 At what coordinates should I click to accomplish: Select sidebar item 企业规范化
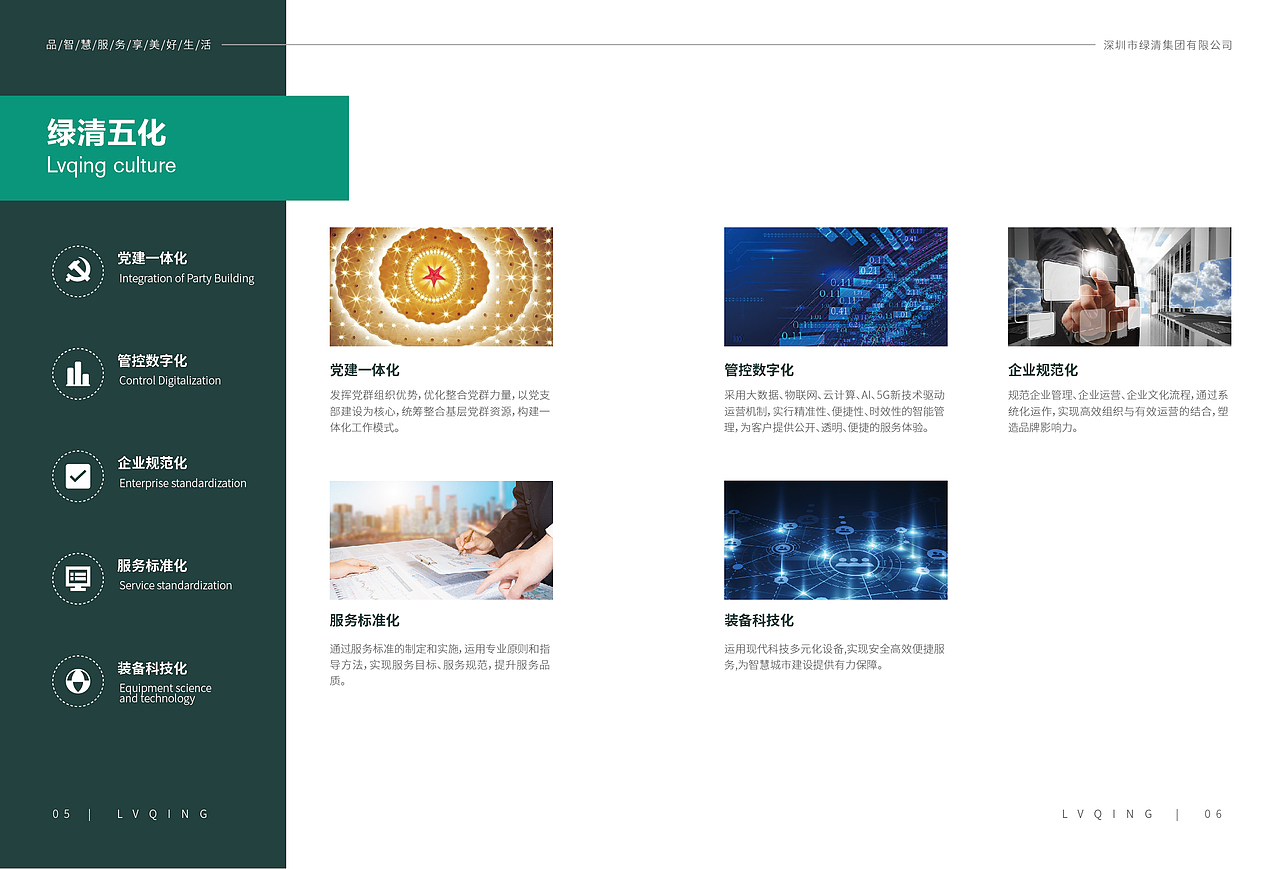coord(152,463)
